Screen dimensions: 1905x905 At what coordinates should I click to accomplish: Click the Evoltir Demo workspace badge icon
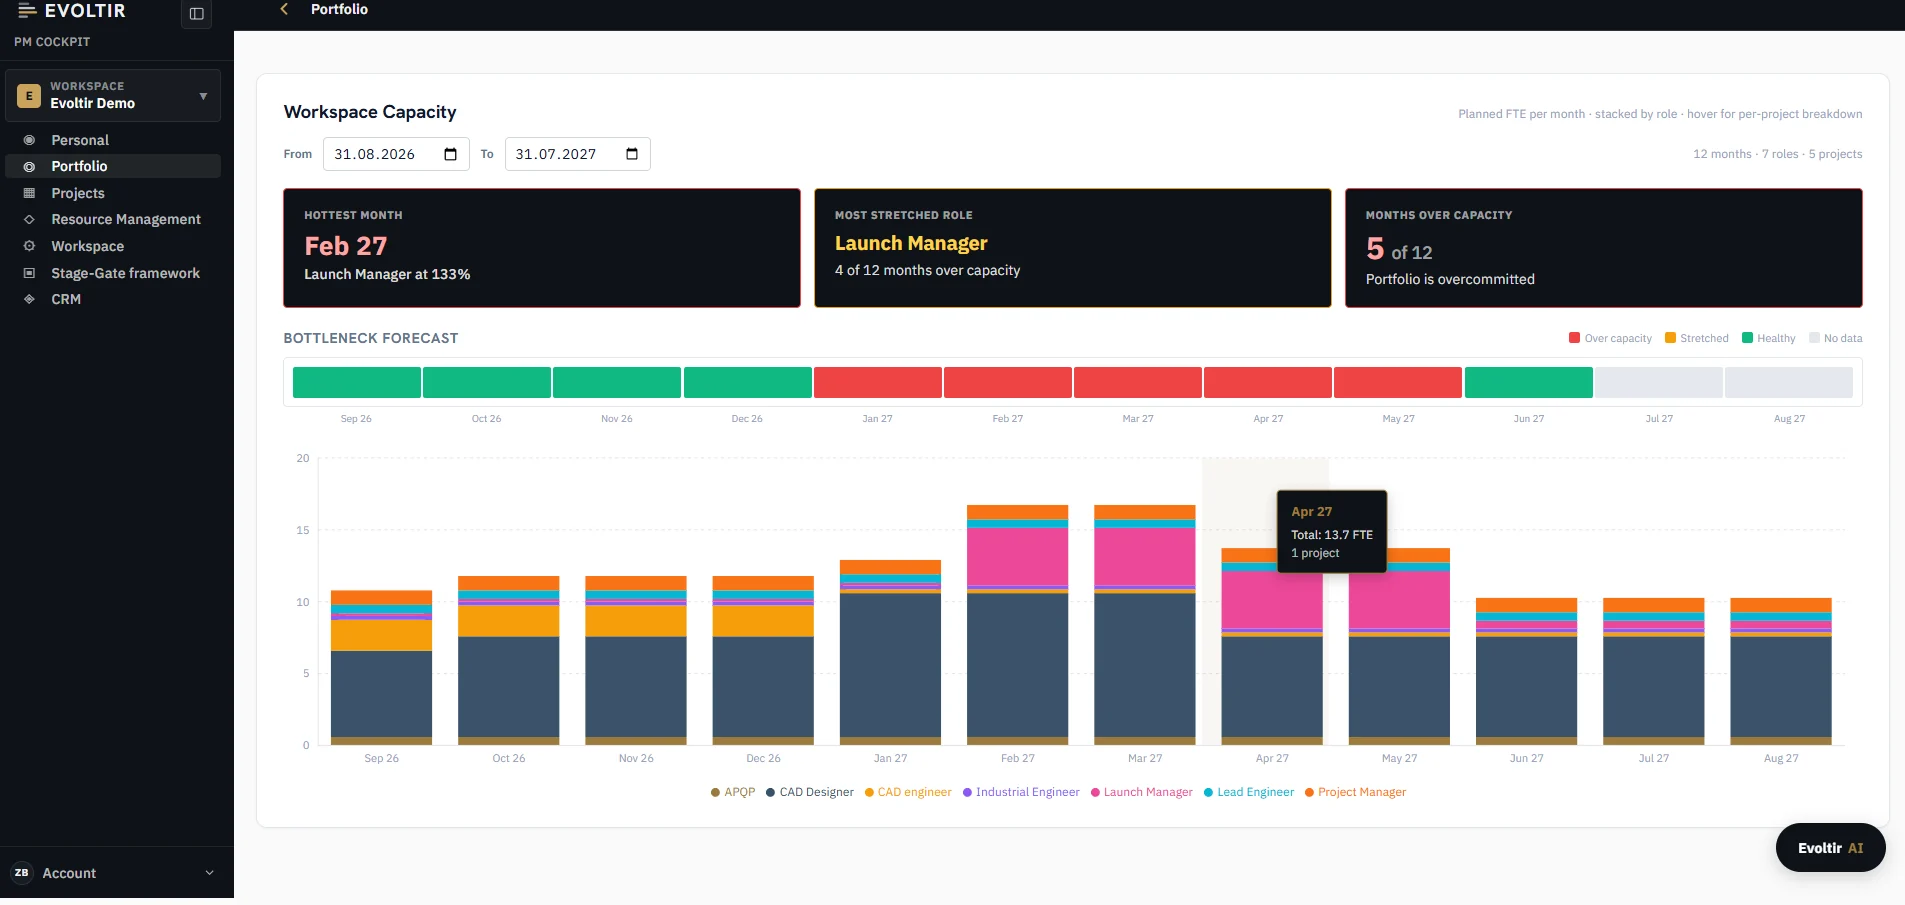tap(29, 96)
